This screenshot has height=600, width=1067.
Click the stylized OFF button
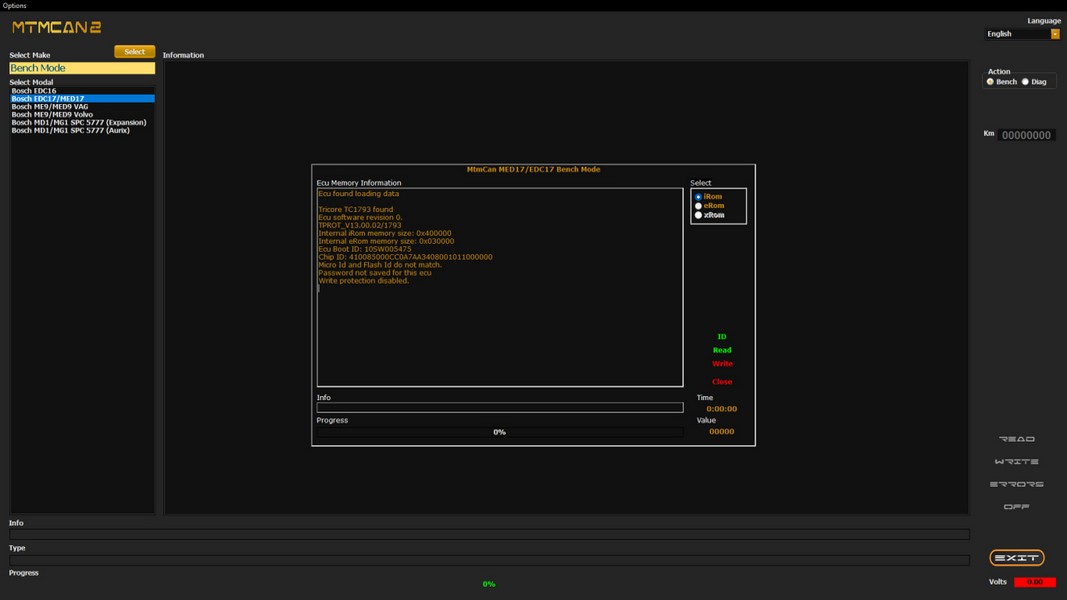(1017, 507)
